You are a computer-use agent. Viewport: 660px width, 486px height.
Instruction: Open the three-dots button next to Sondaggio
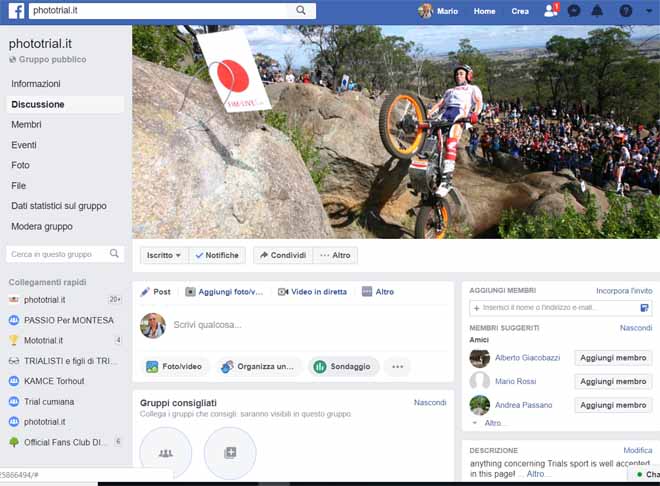point(397,366)
